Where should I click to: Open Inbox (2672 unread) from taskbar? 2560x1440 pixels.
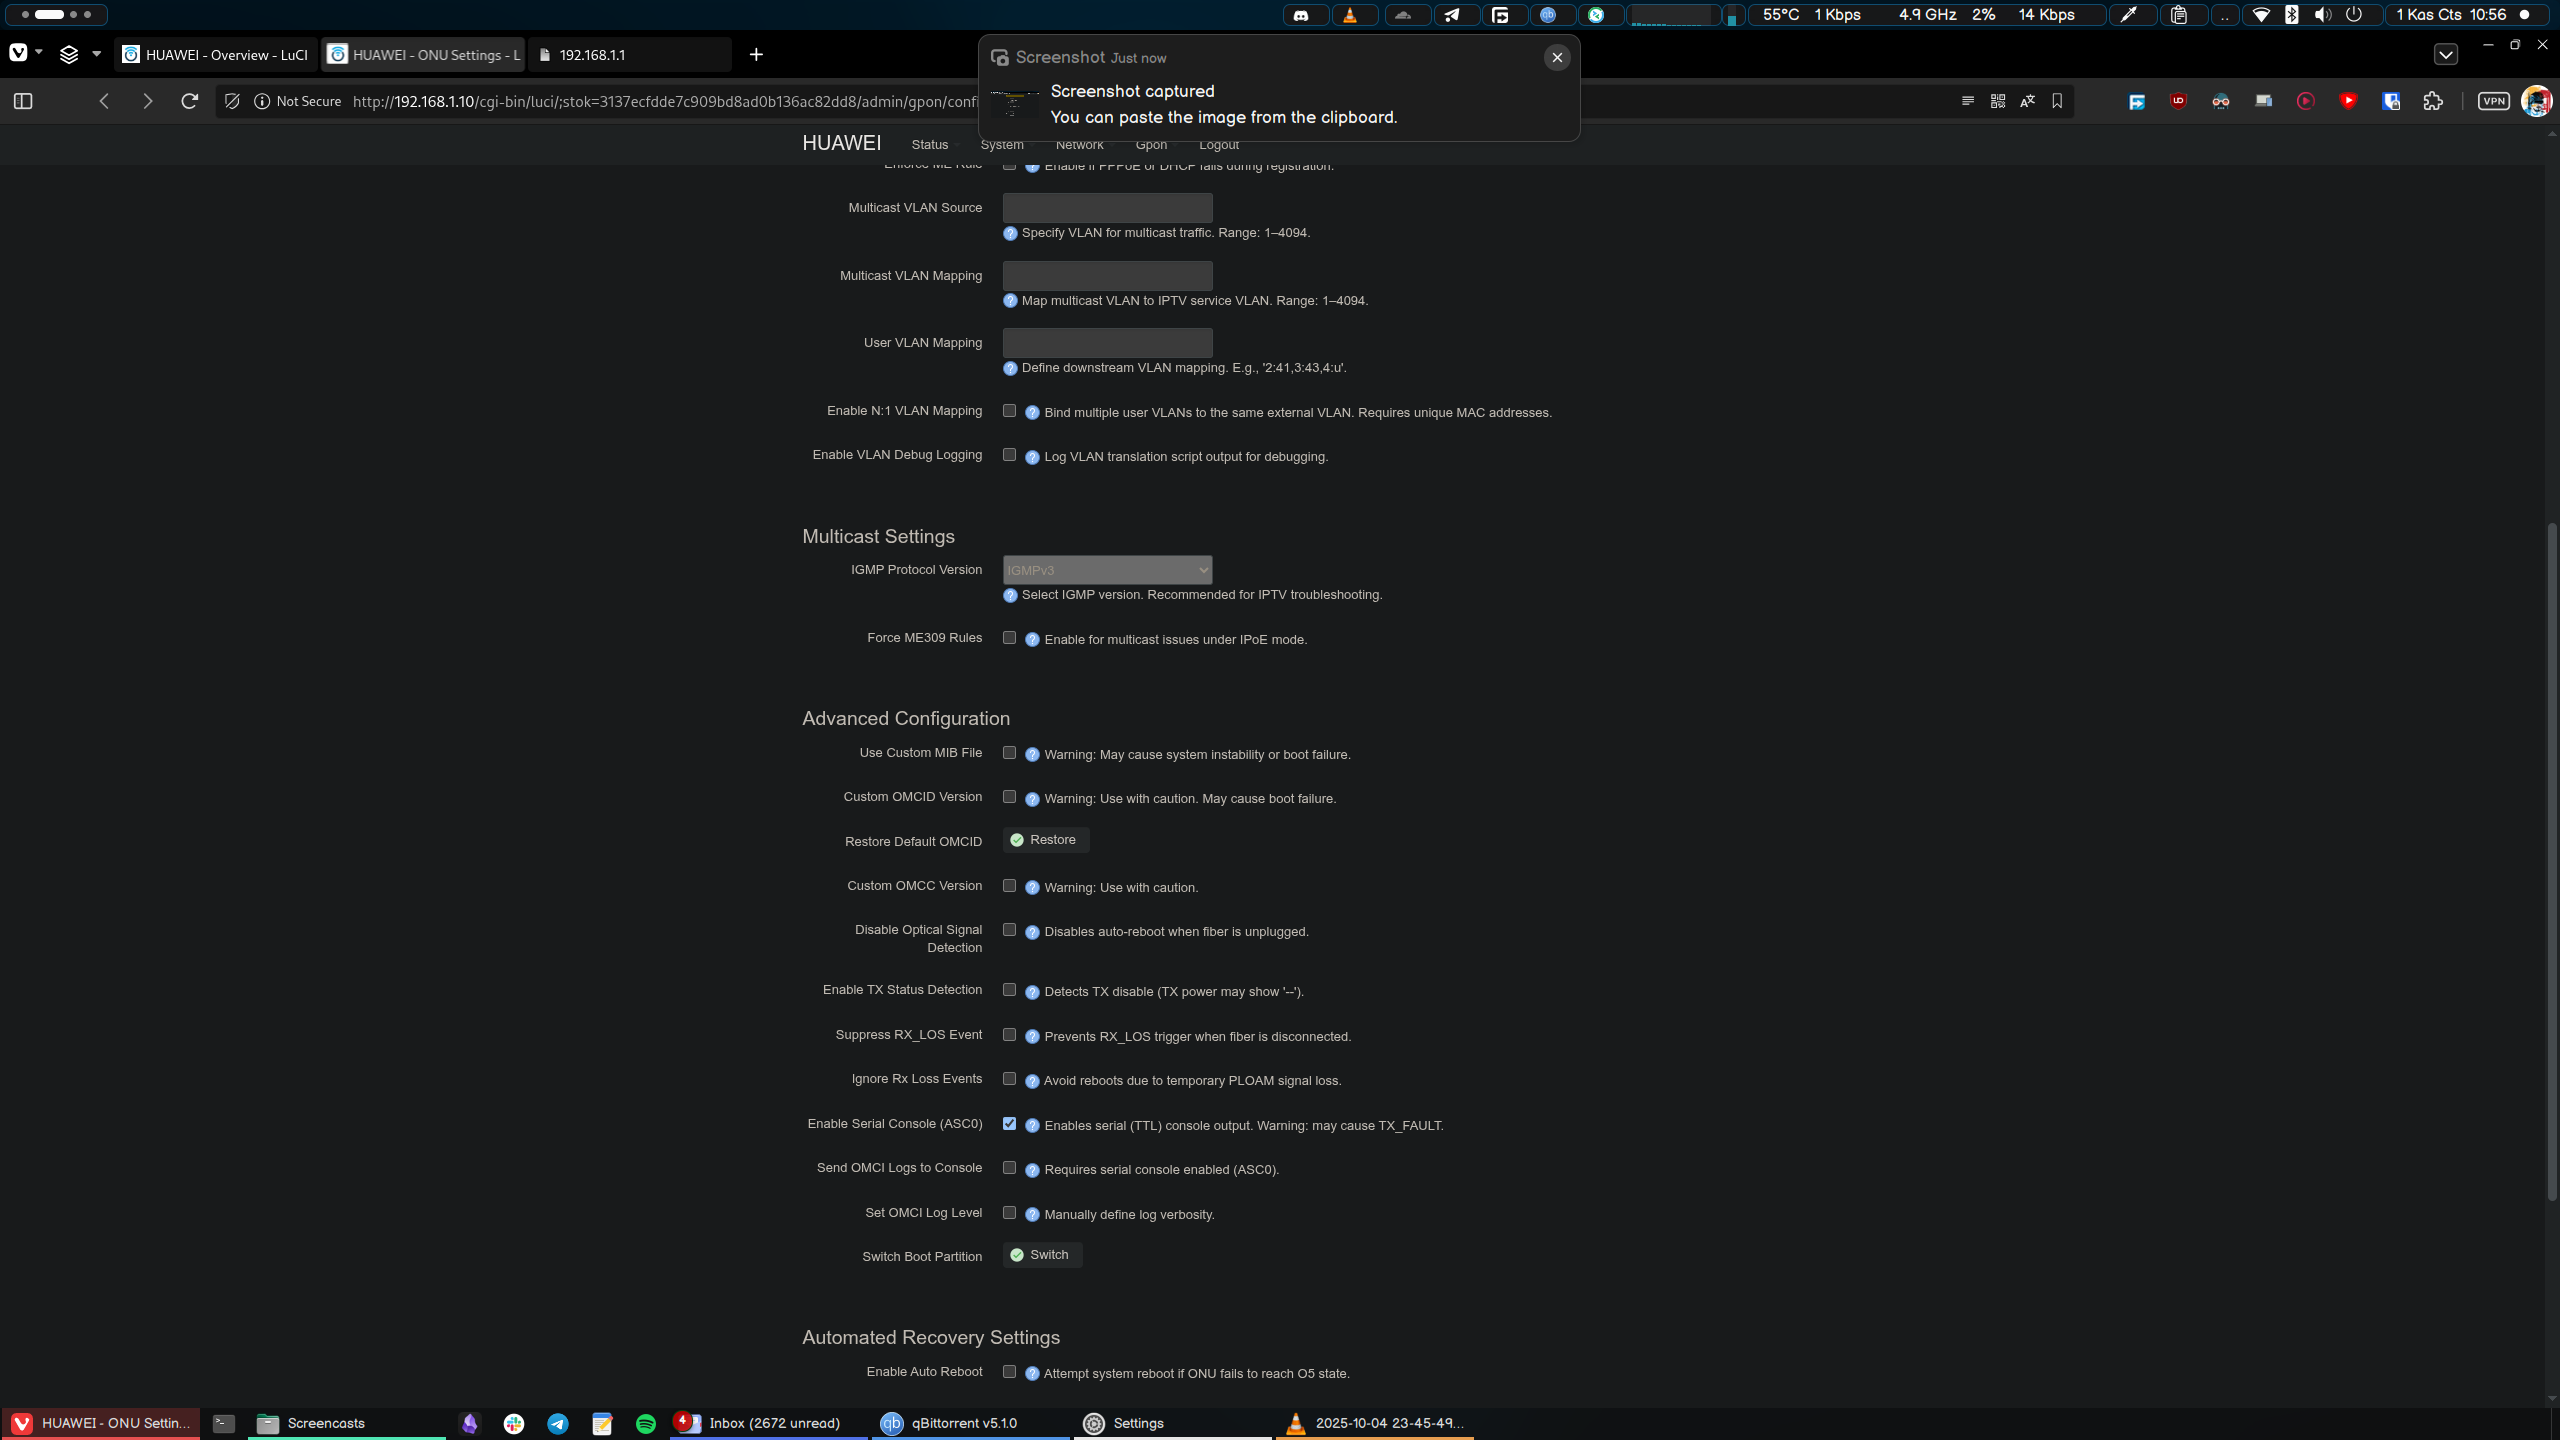(768, 1423)
